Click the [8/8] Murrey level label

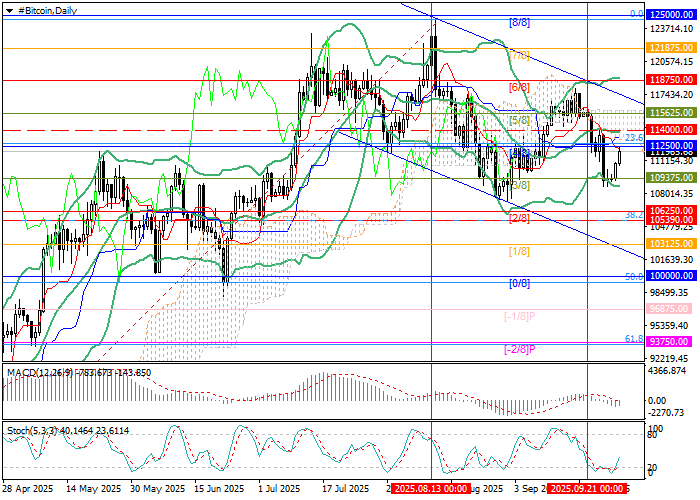click(x=519, y=21)
